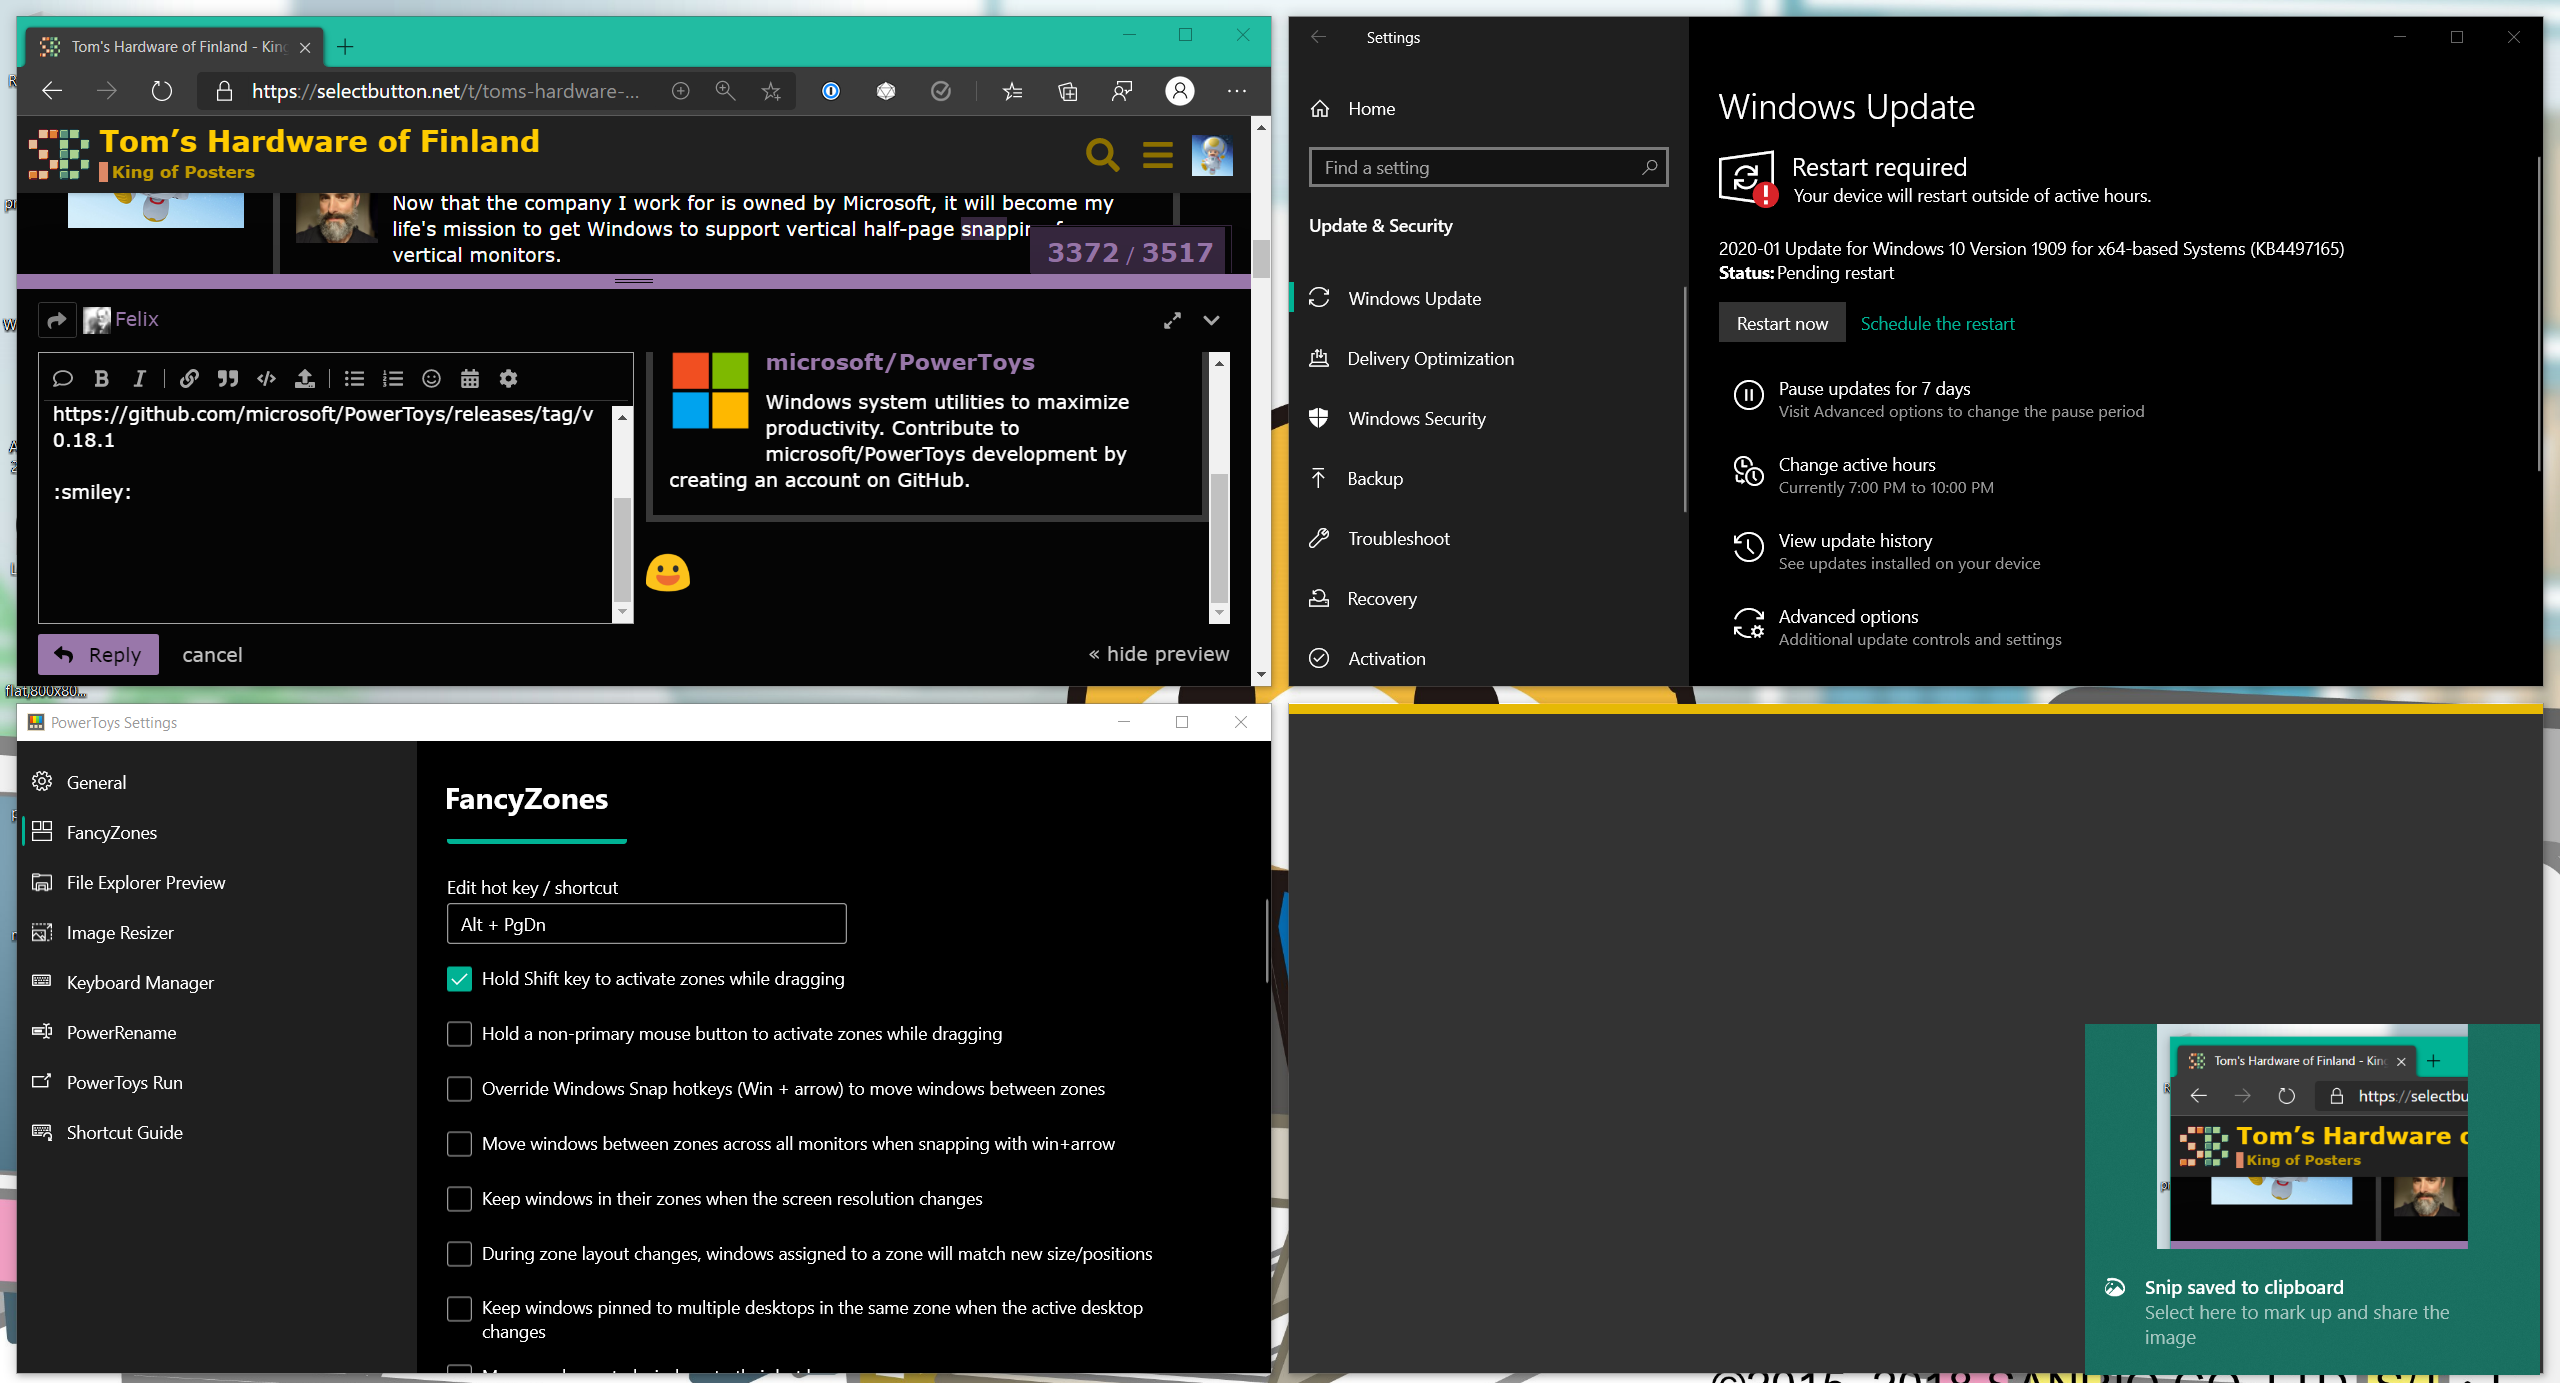The height and width of the screenshot is (1383, 2560).
Task: Click the Bold formatting icon in editor
Action: click(101, 379)
